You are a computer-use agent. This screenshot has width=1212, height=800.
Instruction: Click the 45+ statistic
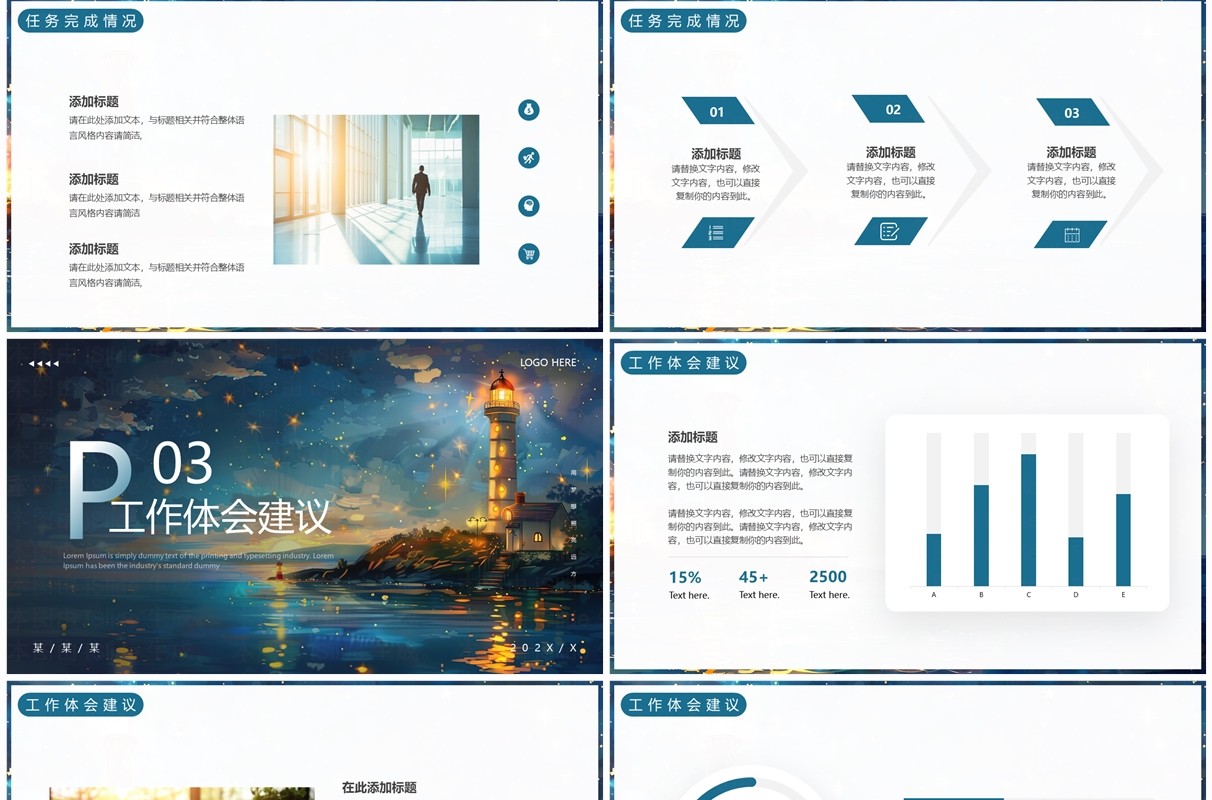point(754,577)
